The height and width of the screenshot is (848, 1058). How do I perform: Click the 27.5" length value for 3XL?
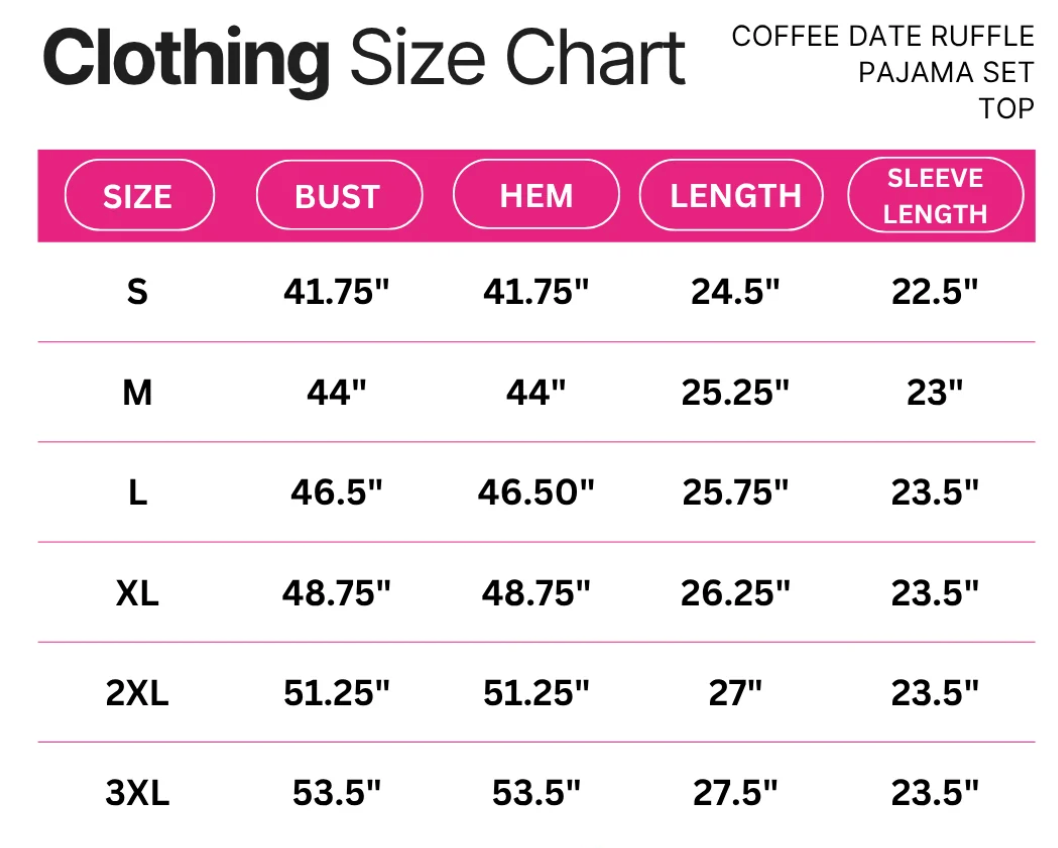tap(735, 792)
